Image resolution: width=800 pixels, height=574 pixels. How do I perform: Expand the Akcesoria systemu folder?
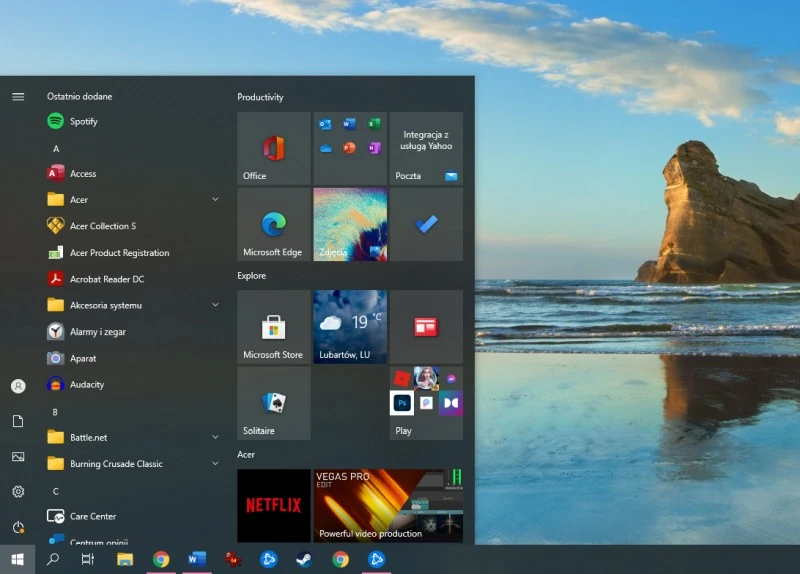tap(215, 305)
